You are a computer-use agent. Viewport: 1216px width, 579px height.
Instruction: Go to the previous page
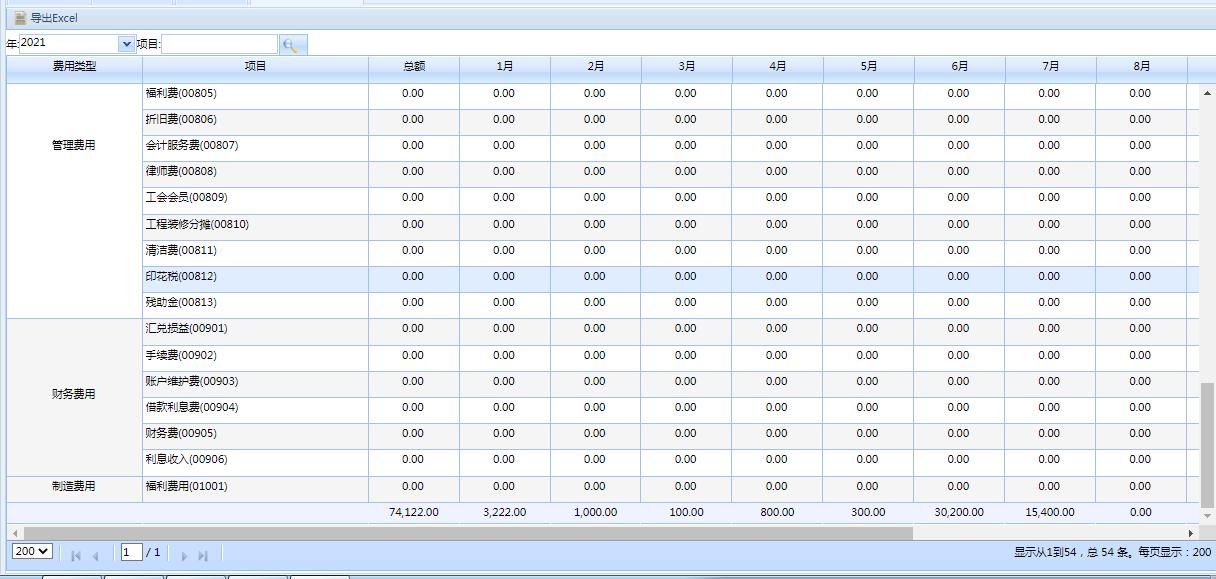click(x=96, y=555)
